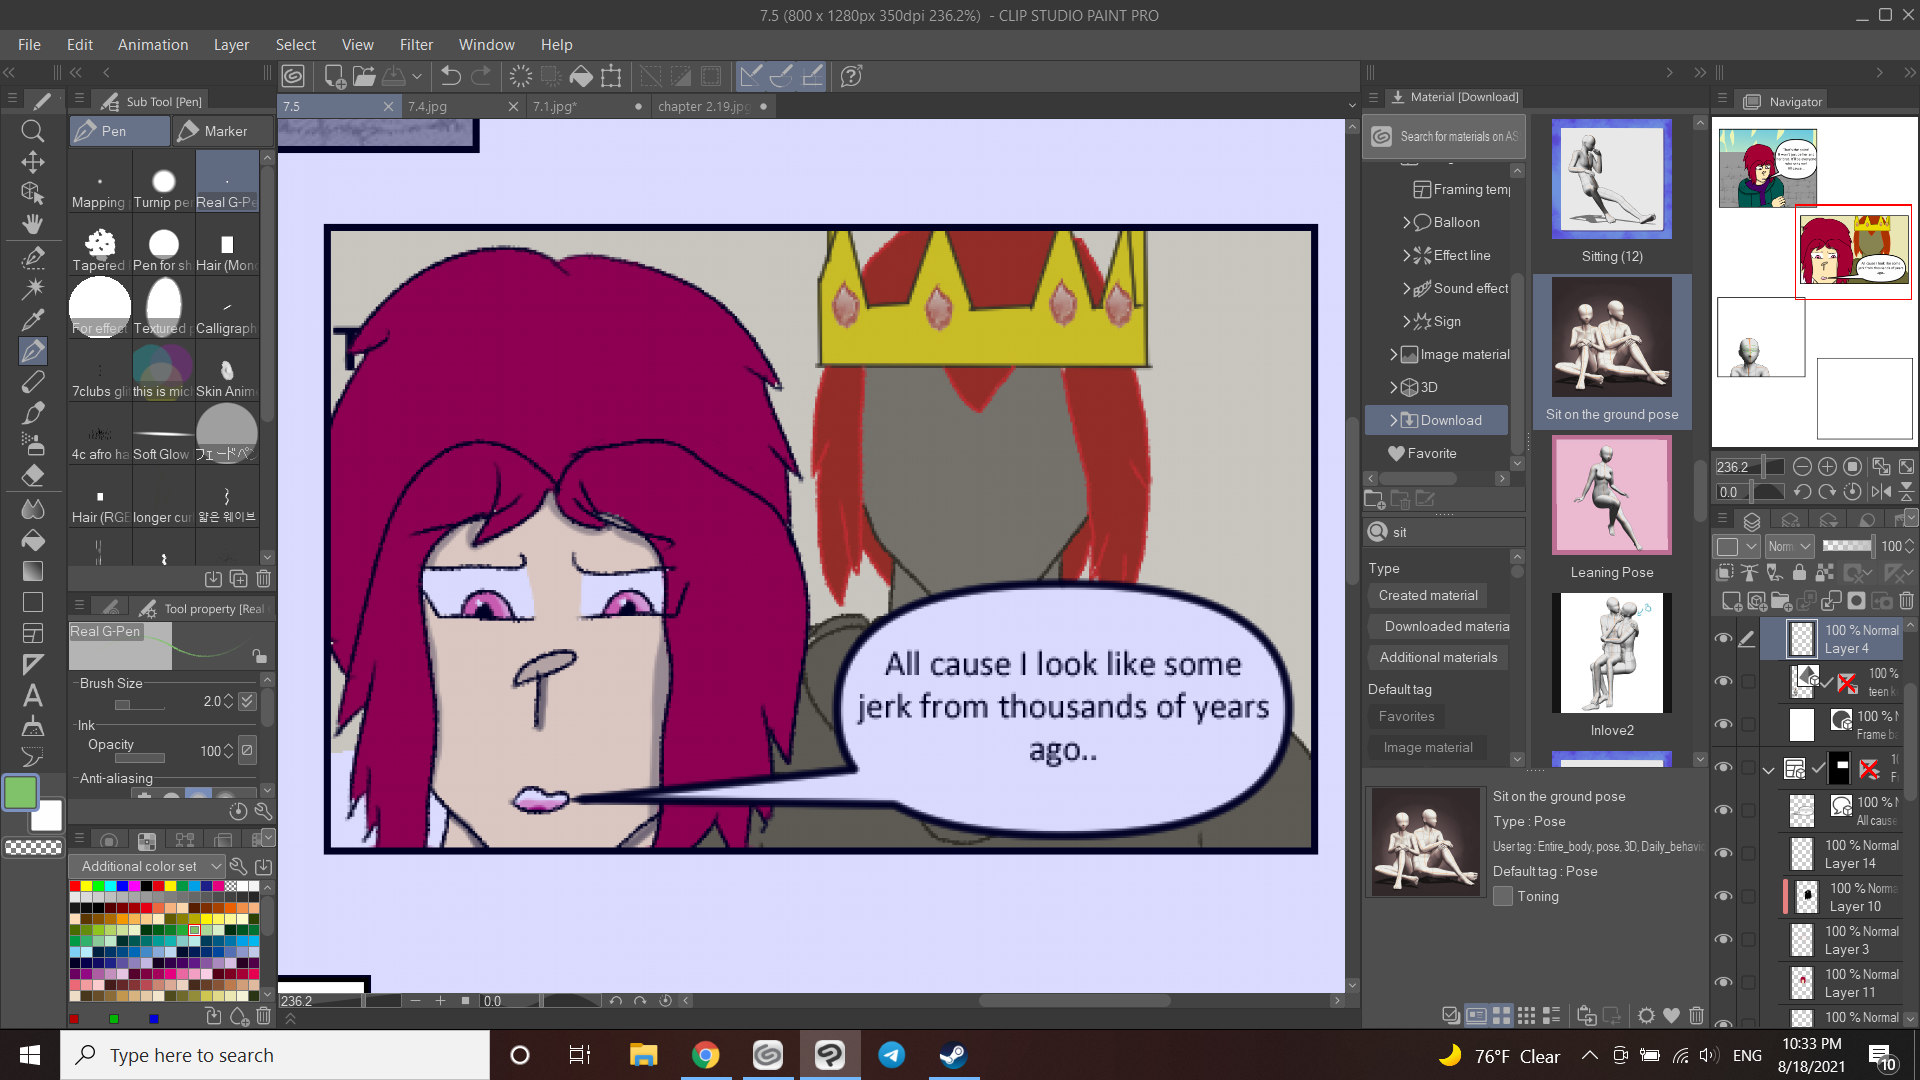Select the Marker sub tool group
Screen dimensions: 1920x1080
click(222, 131)
